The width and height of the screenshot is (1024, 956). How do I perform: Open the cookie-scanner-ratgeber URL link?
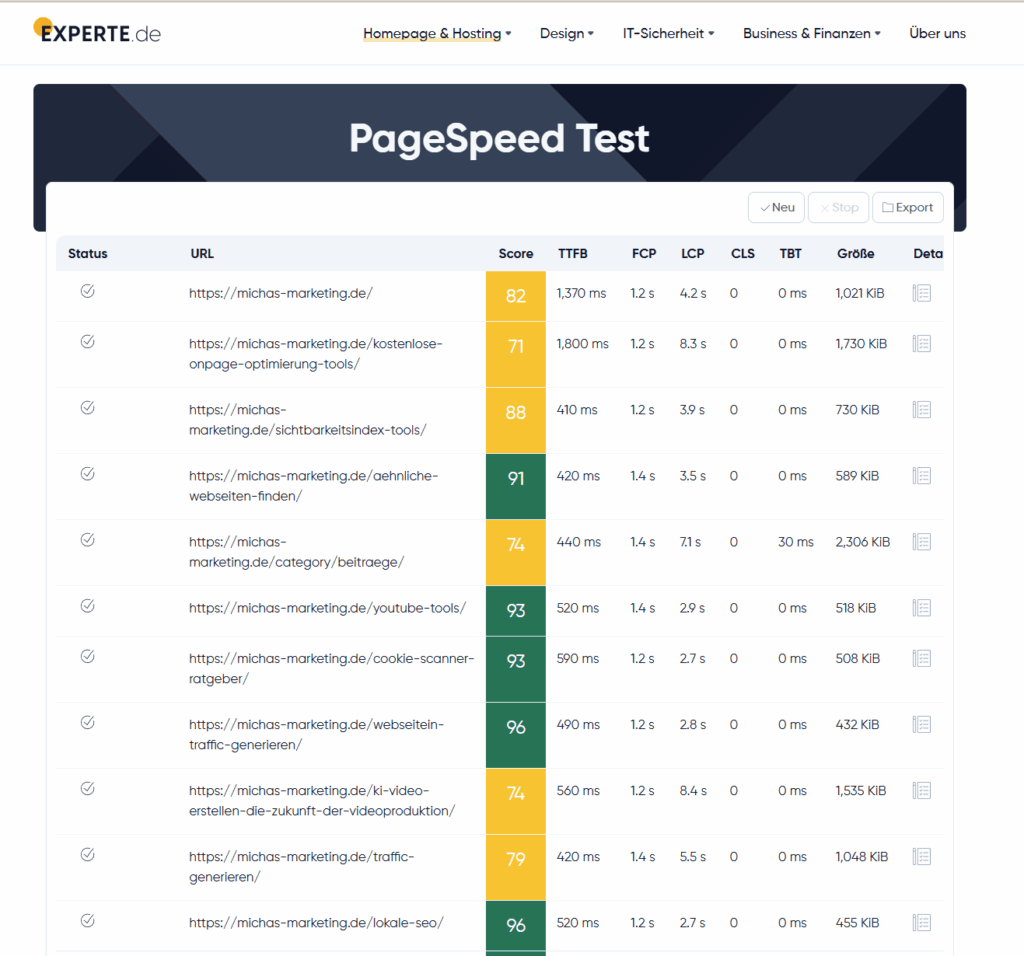click(x=332, y=669)
